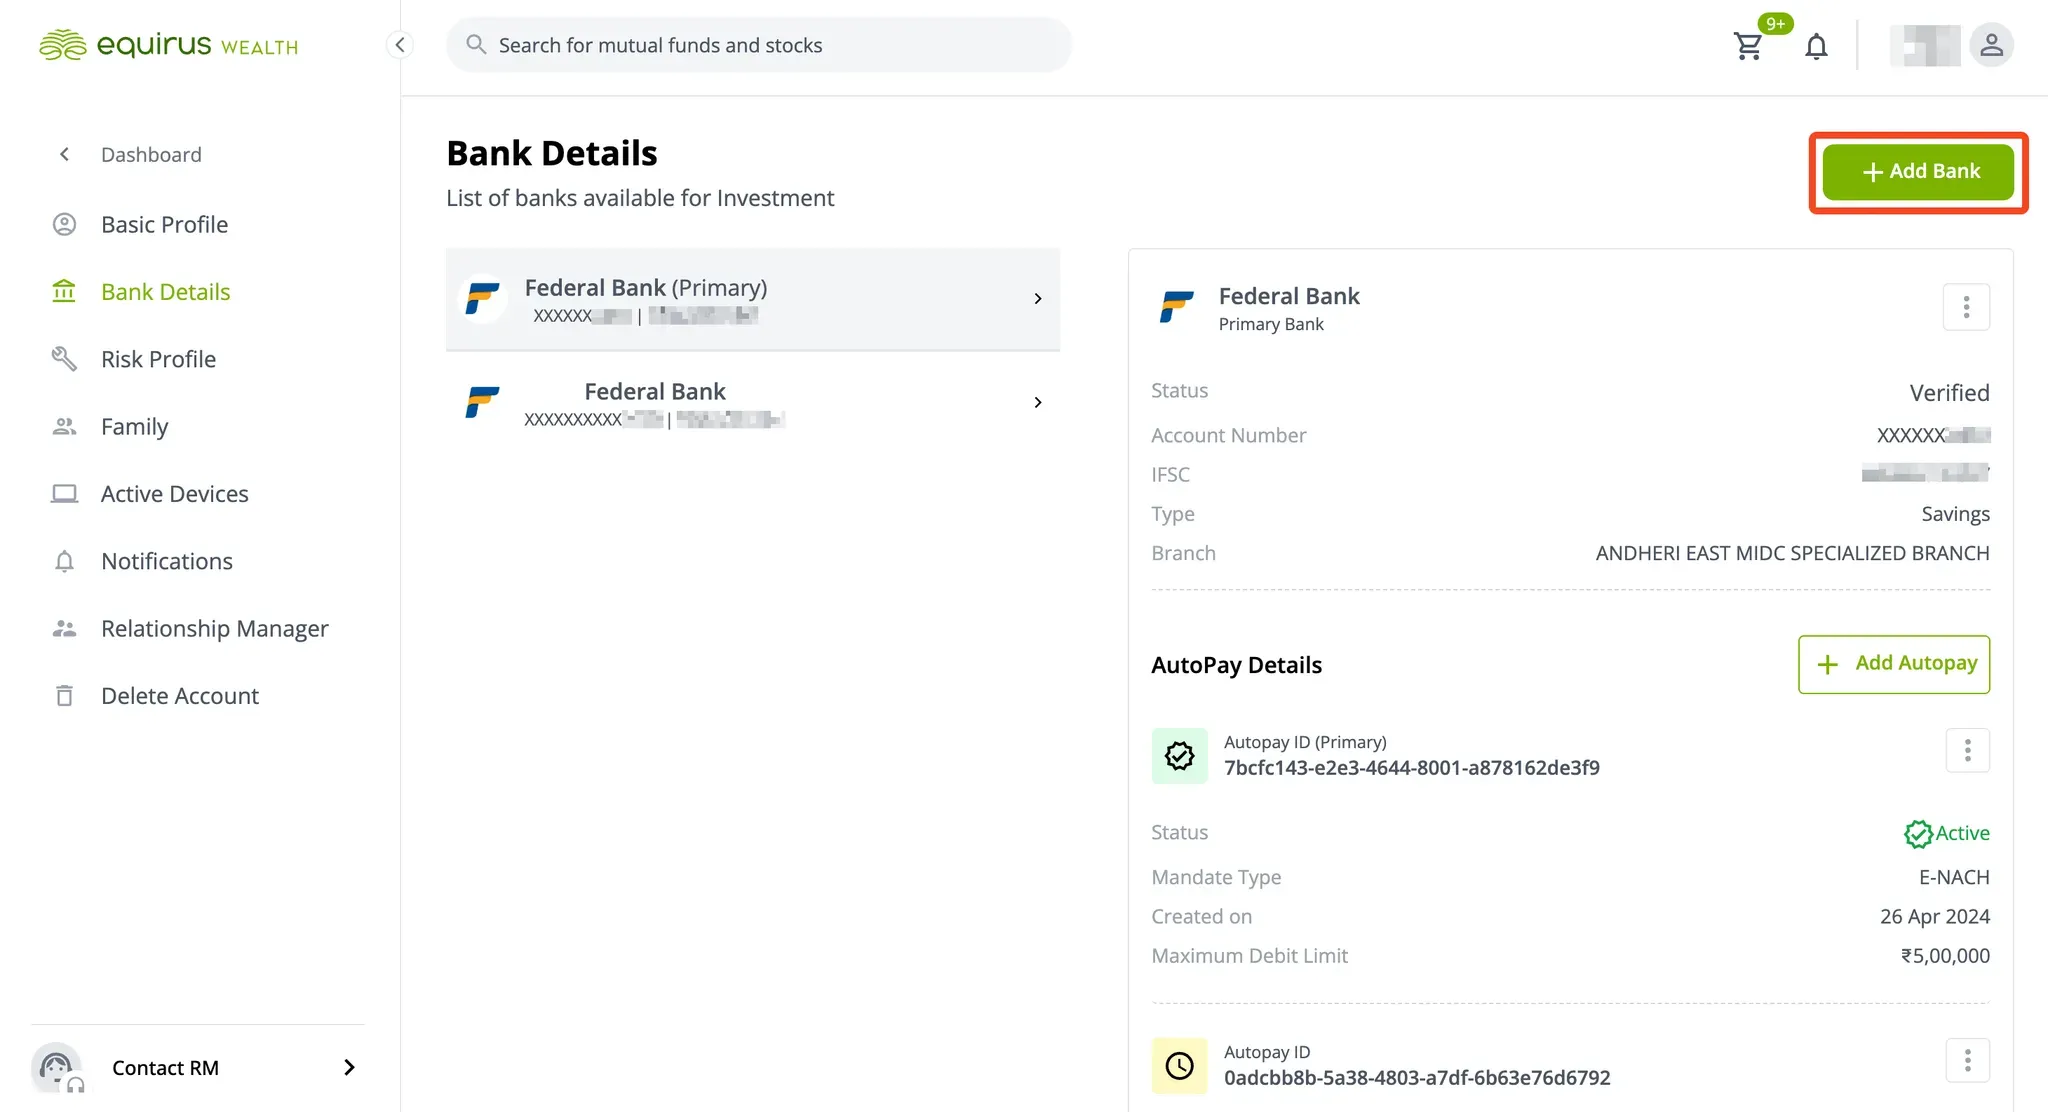Select the second Federal Bank list item

click(753, 403)
